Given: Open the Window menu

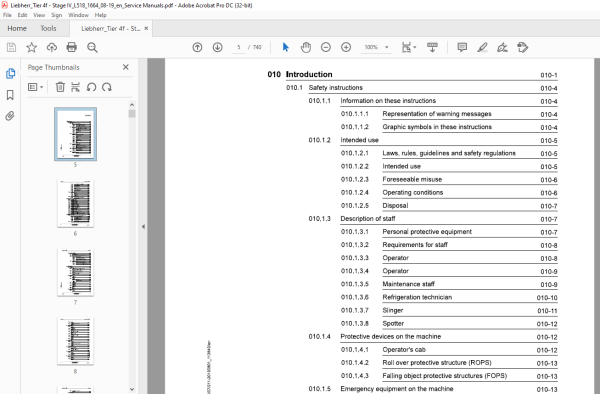Looking at the screenshot, I should [x=78, y=15].
